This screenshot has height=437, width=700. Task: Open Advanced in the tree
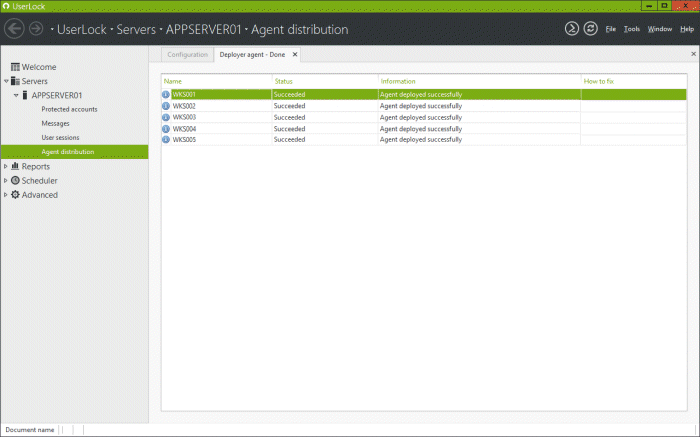tap(40, 195)
